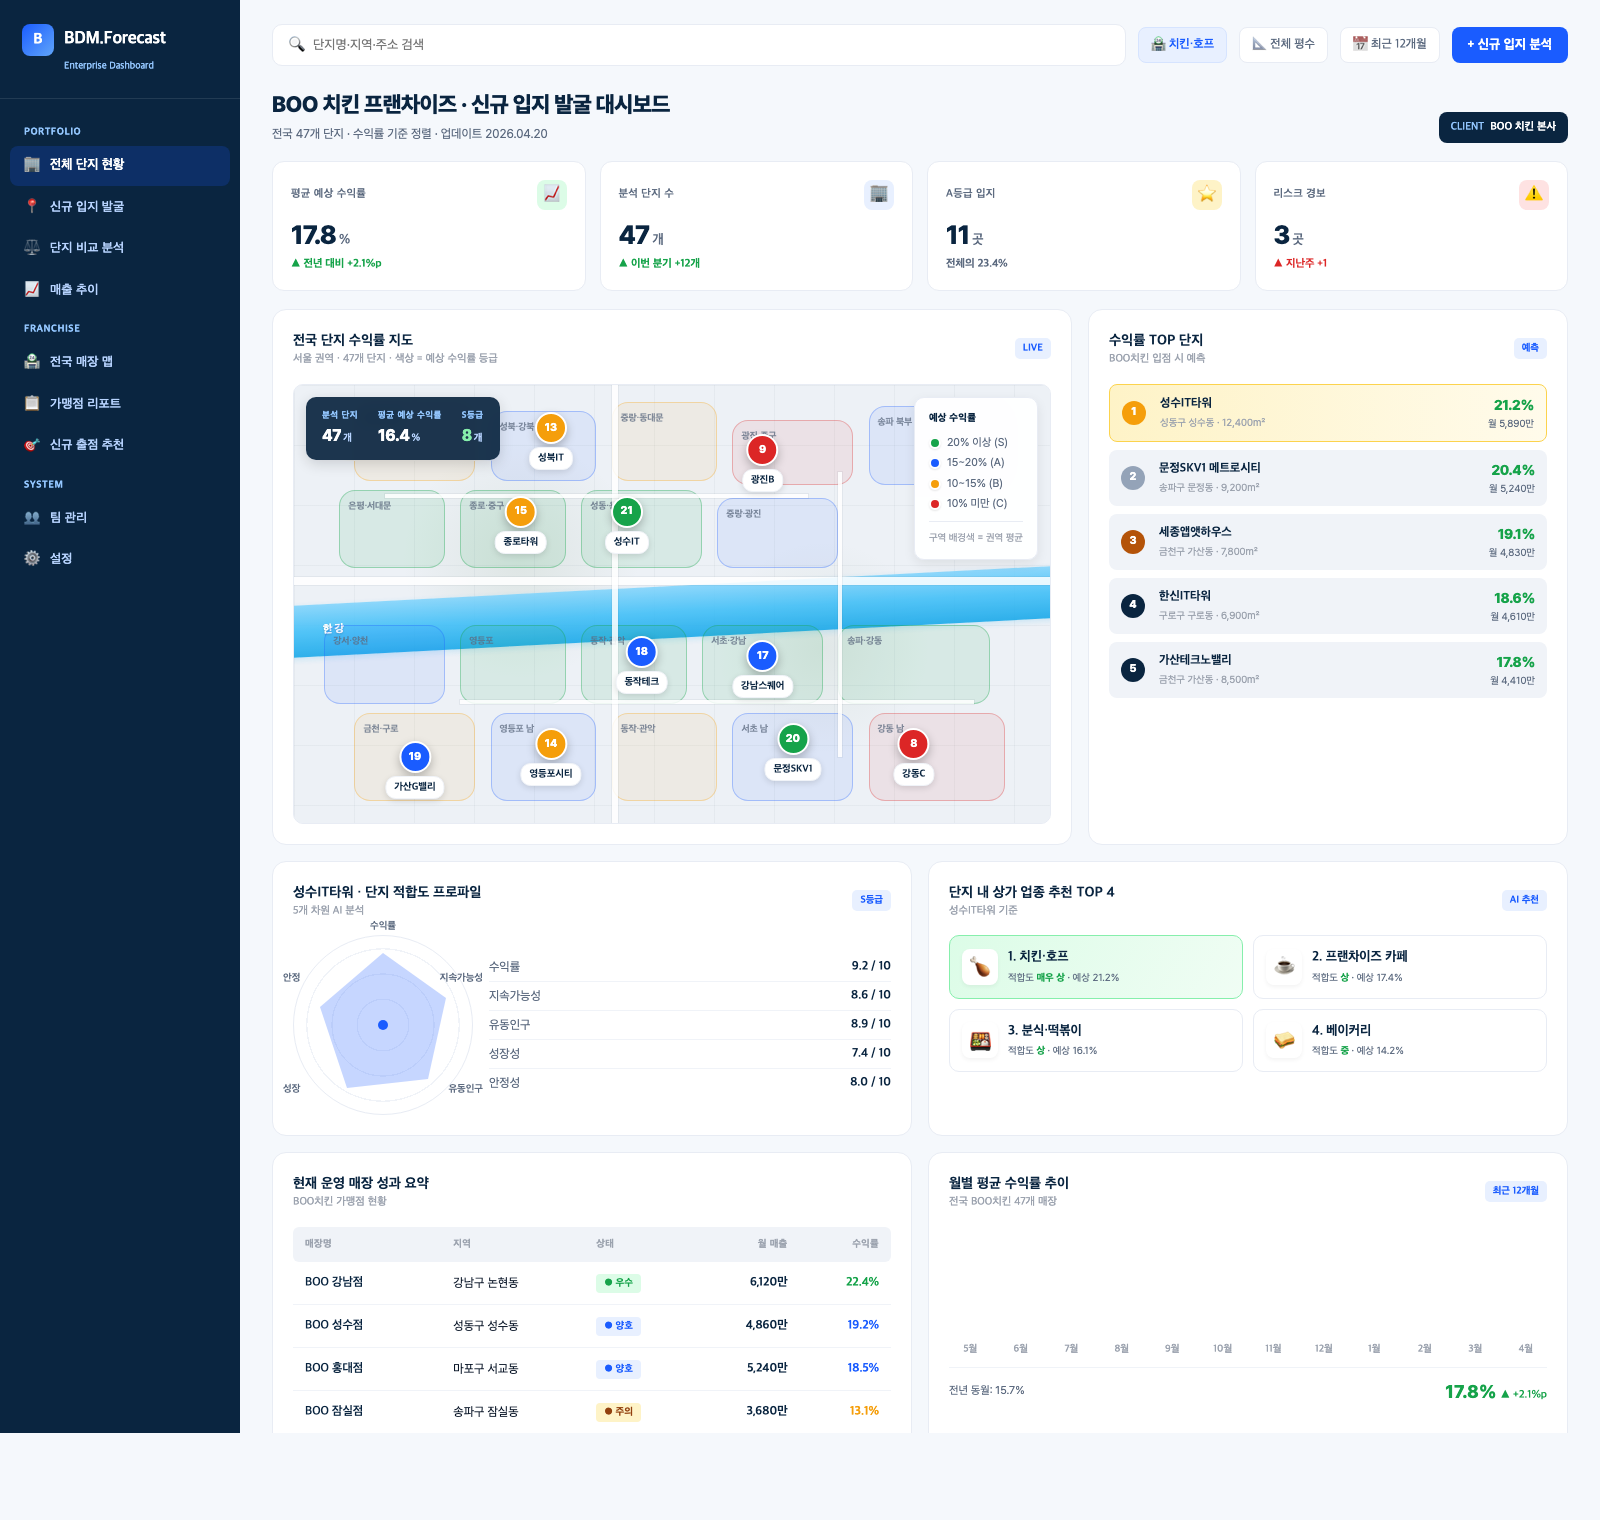The image size is (1600, 1520).
Task: Click the chicken icon in 치킨·호프 recommendation
Action: (981, 967)
